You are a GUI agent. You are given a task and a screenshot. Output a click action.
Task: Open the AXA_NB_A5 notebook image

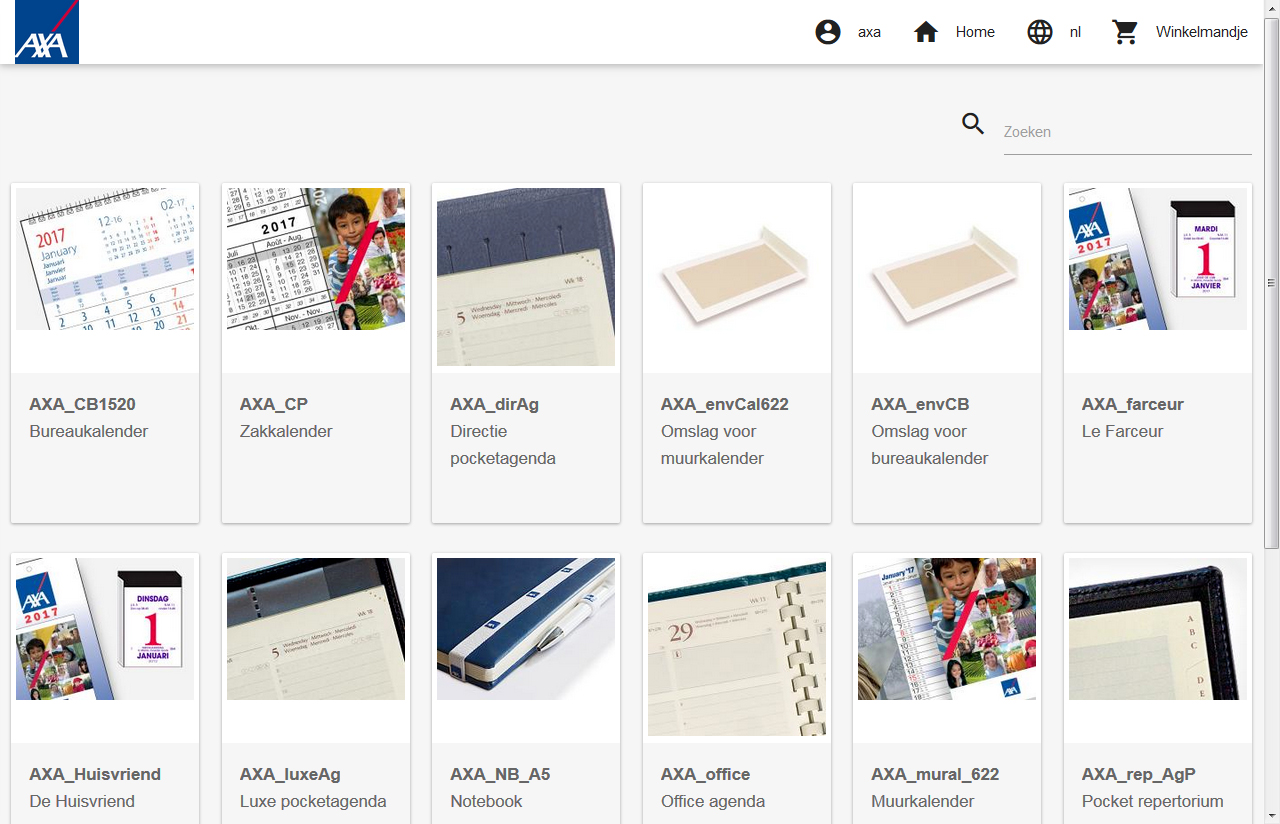(x=526, y=629)
